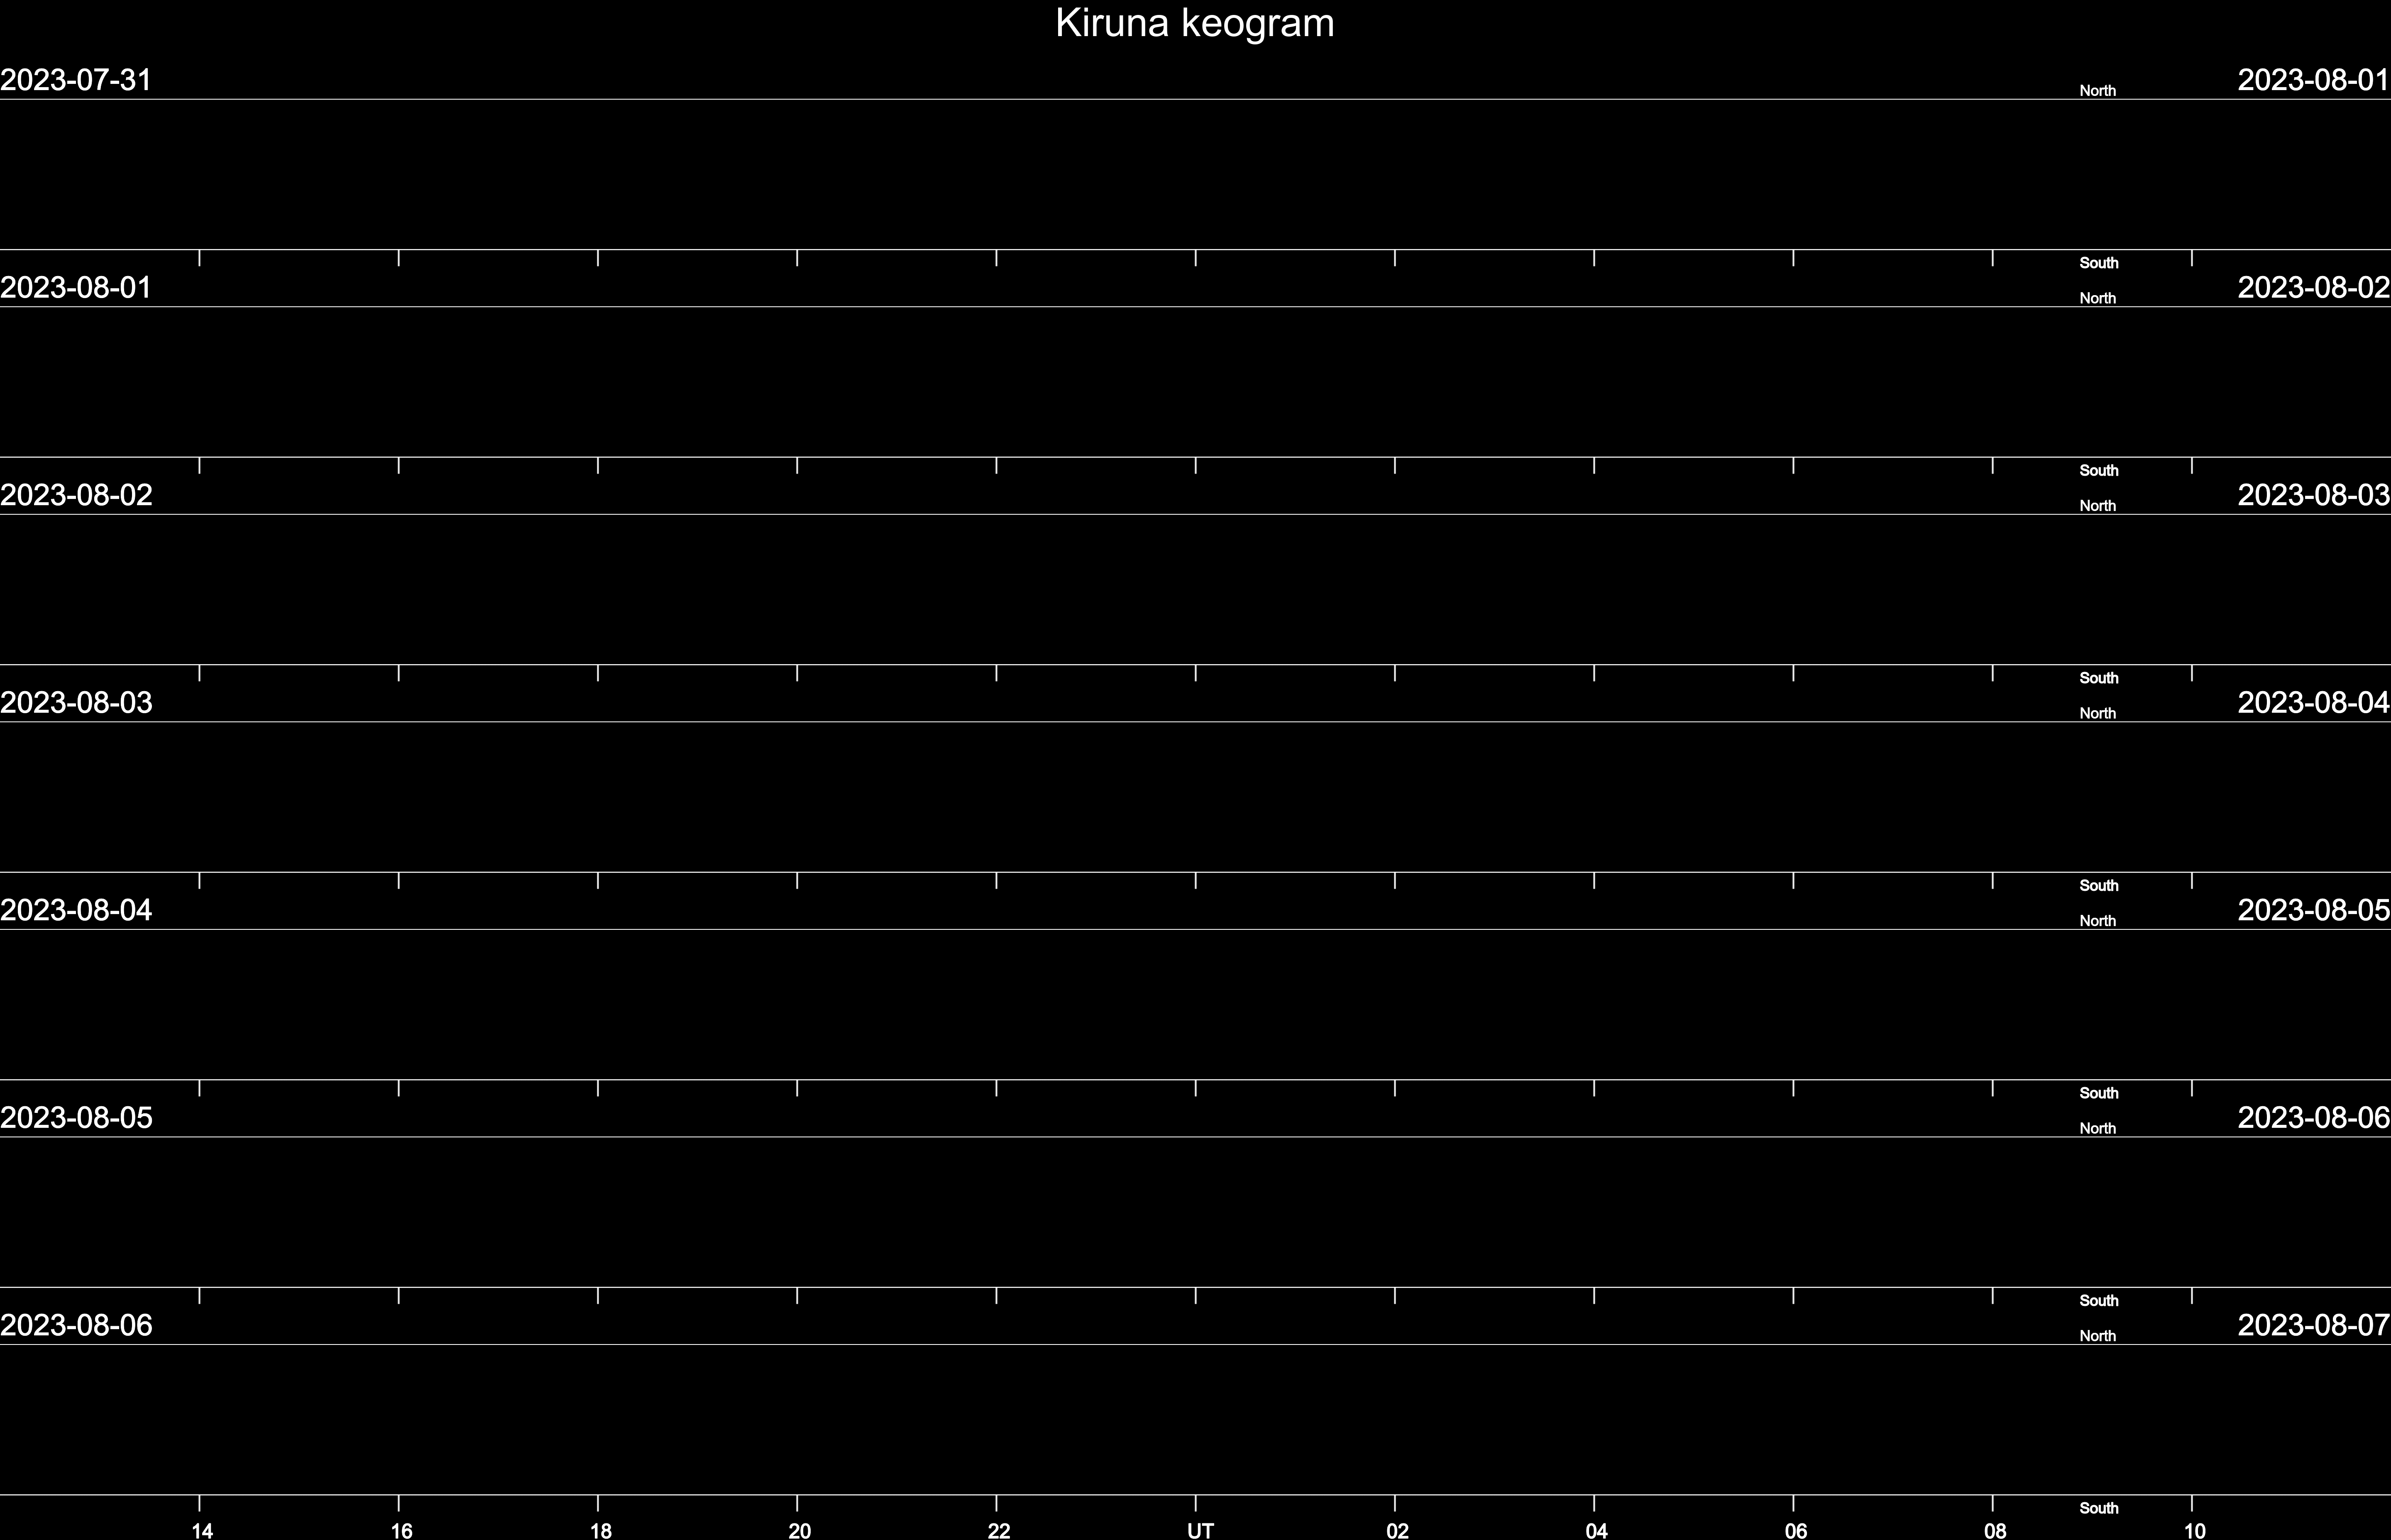Viewport: 2391px width, 1540px height.
Task: Click the '22' hour axis label
Action: (x=999, y=1530)
